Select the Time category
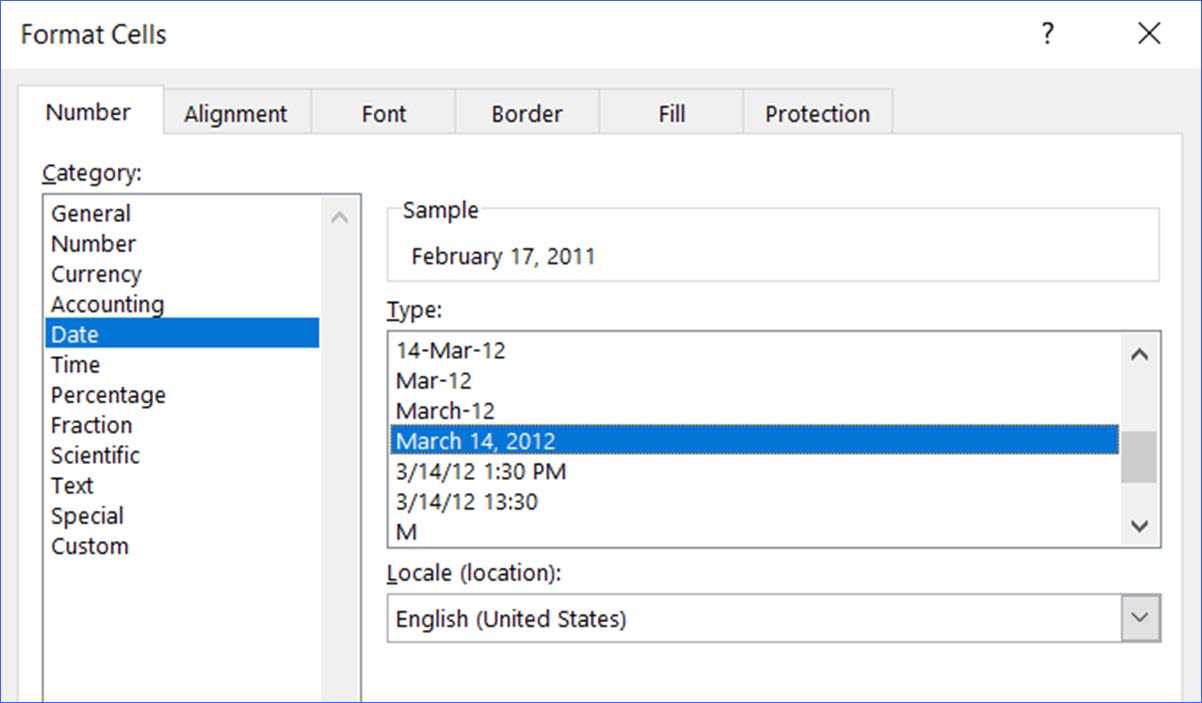This screenshot has width=1202, height=703. (x=75, y=364)
